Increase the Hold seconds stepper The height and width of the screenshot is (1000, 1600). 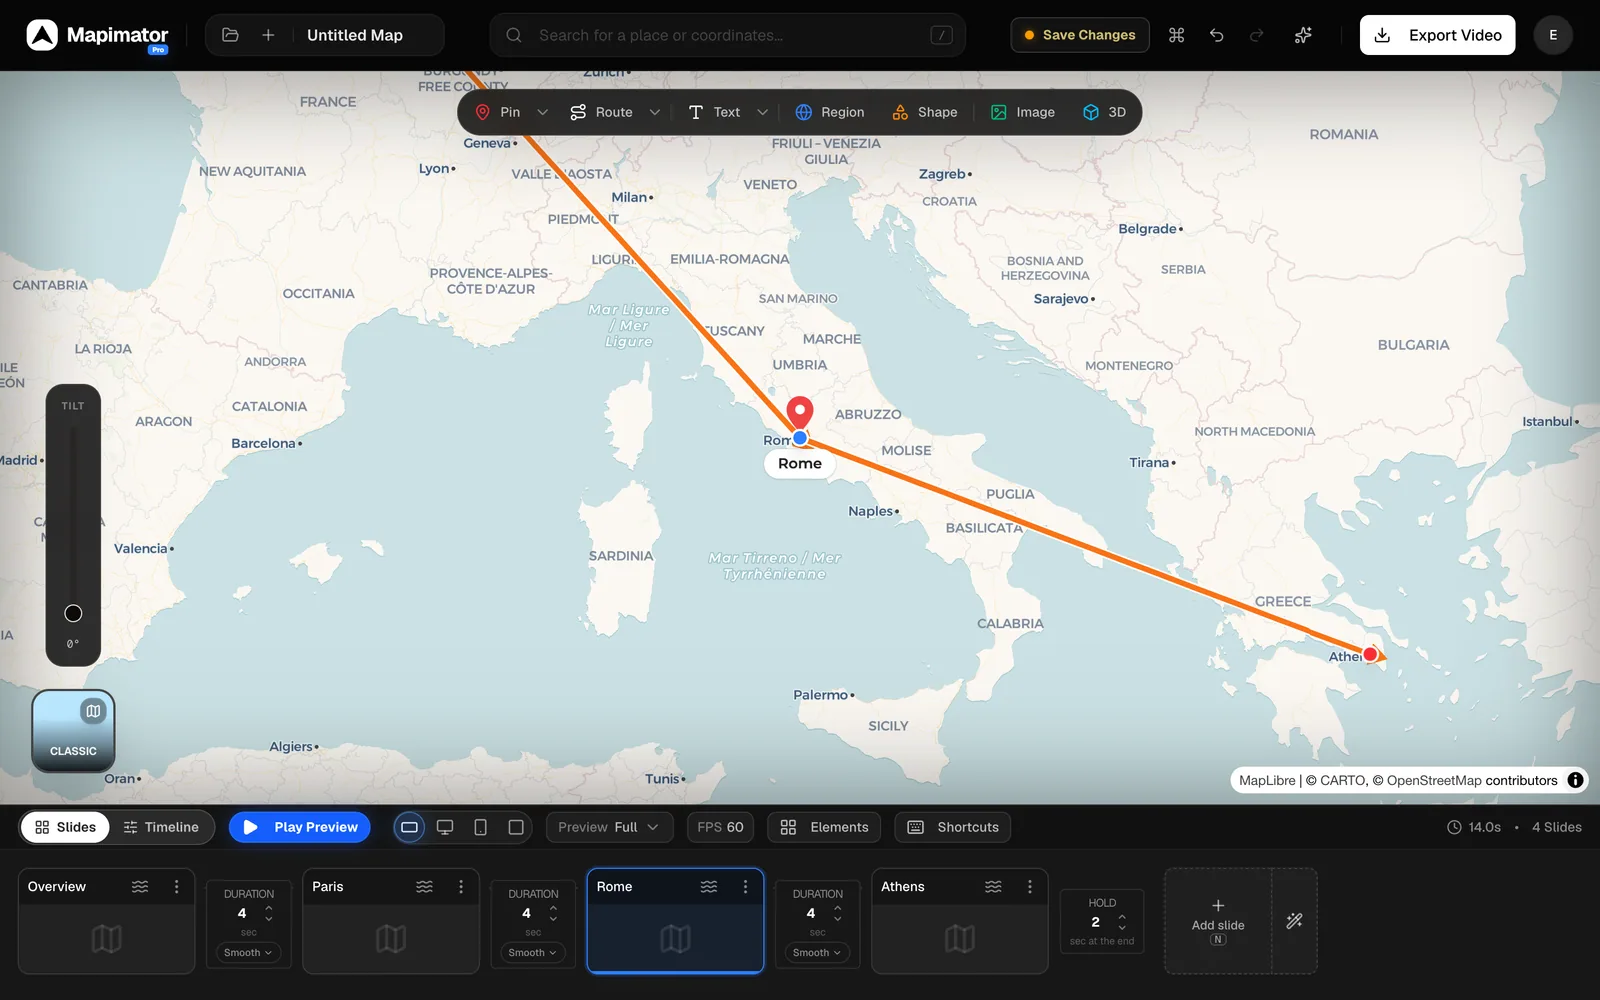1122,916
